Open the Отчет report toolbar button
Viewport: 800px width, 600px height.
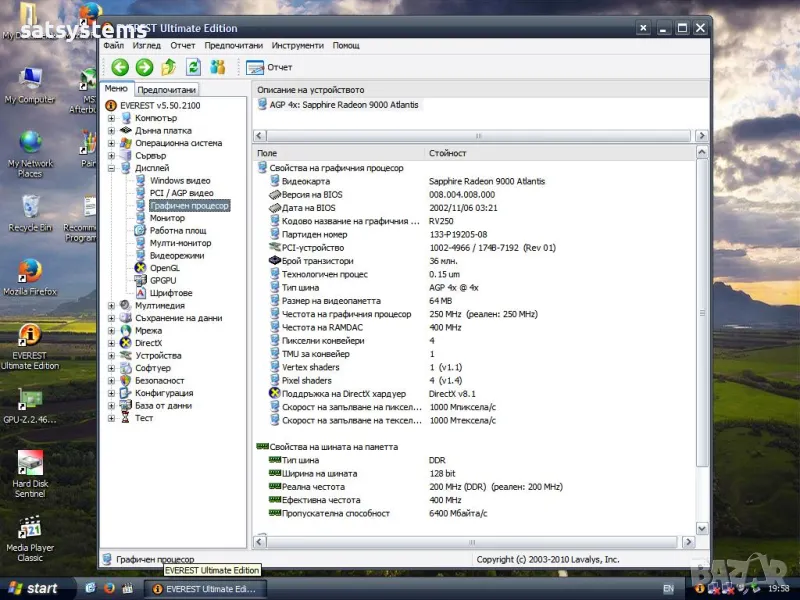click(x=270, y=67)
